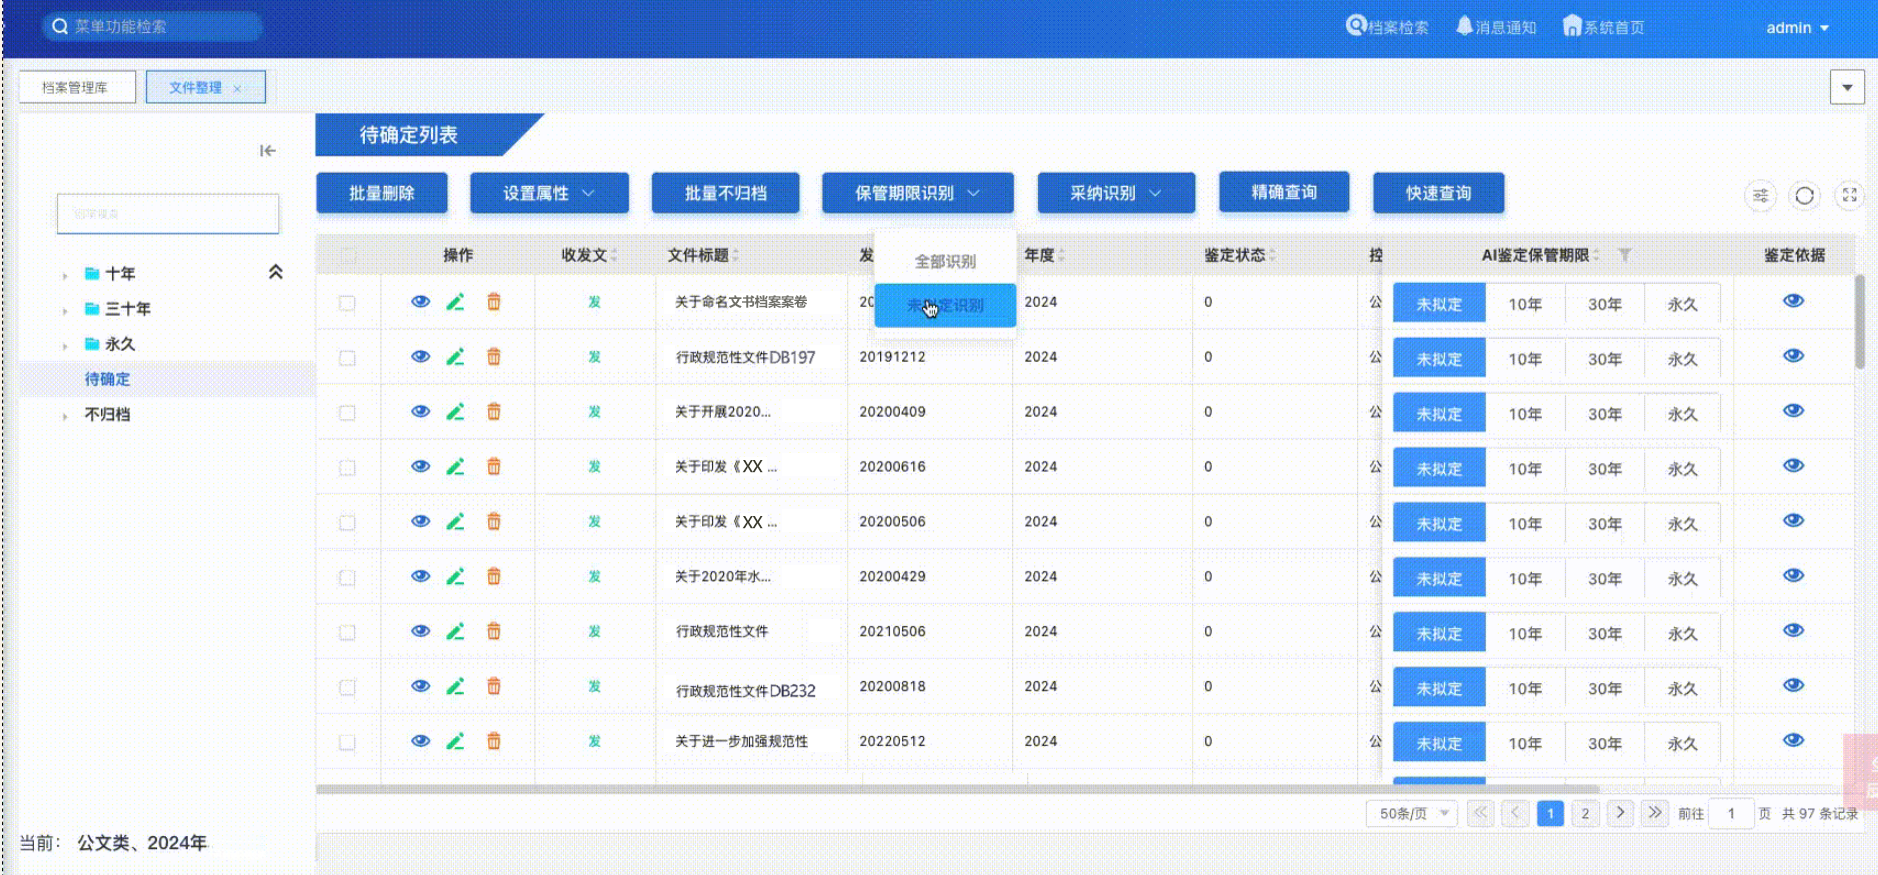Screen dimensions: 1878x875
Task: Open column settings icon
Action: (1760, 196)
